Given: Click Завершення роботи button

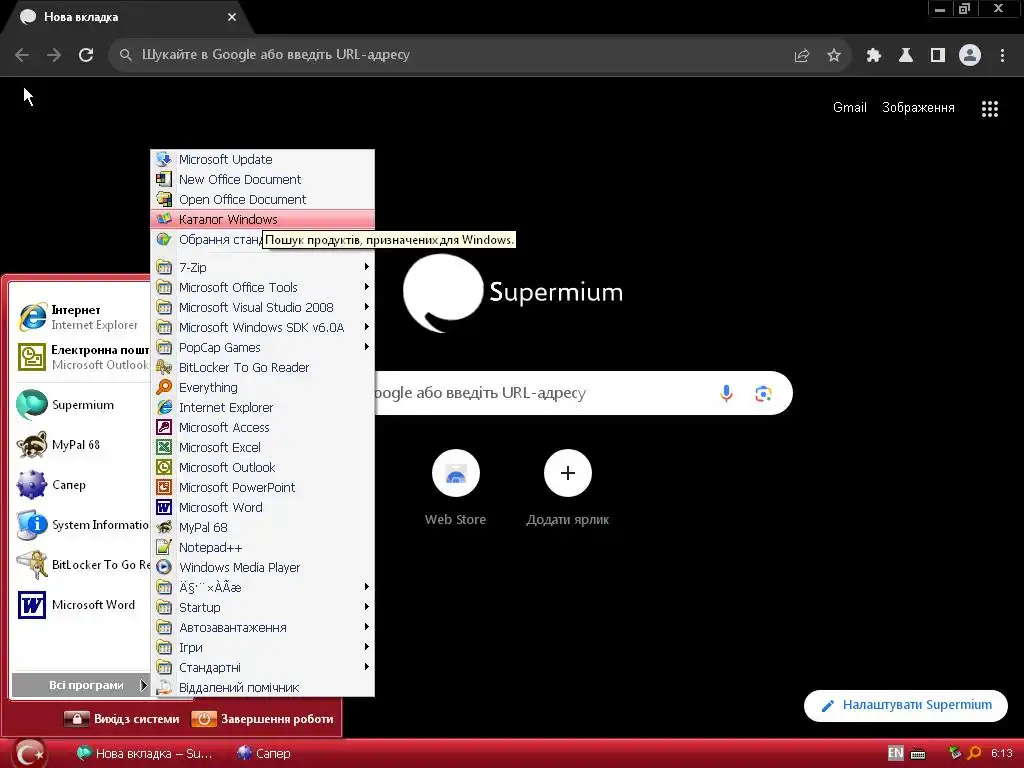Looking at the screenshot, I should (x=263, y=719).
